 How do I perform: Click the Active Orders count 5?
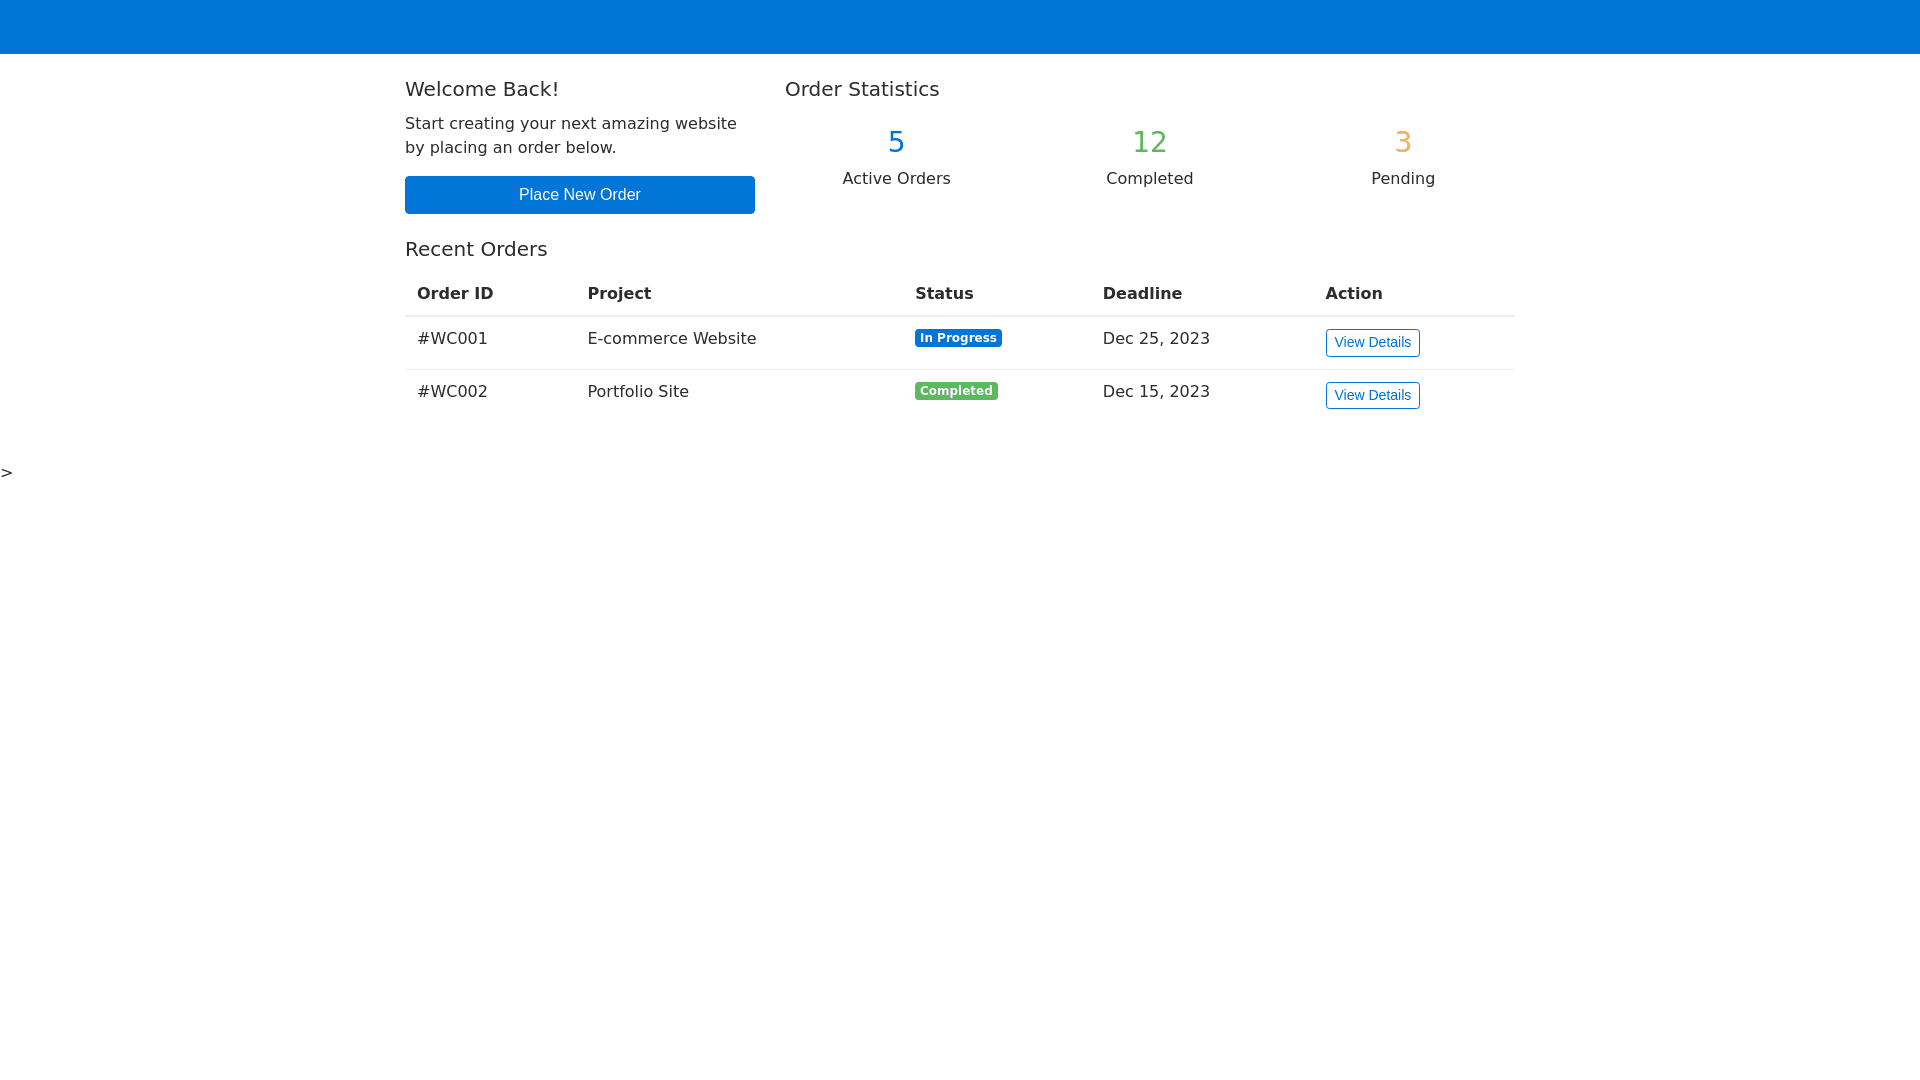896,143
